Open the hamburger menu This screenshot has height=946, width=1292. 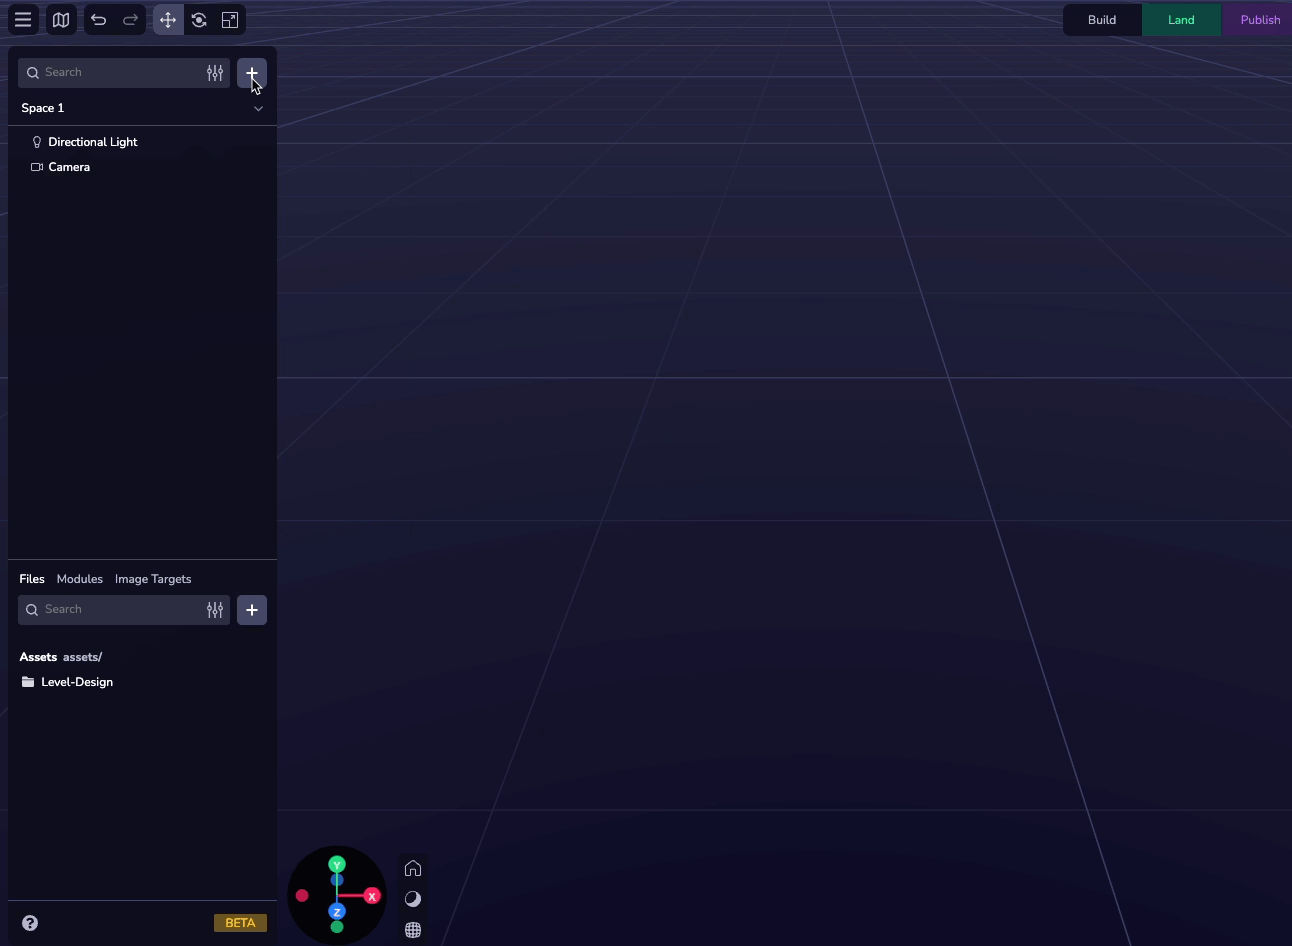(22, 19)
